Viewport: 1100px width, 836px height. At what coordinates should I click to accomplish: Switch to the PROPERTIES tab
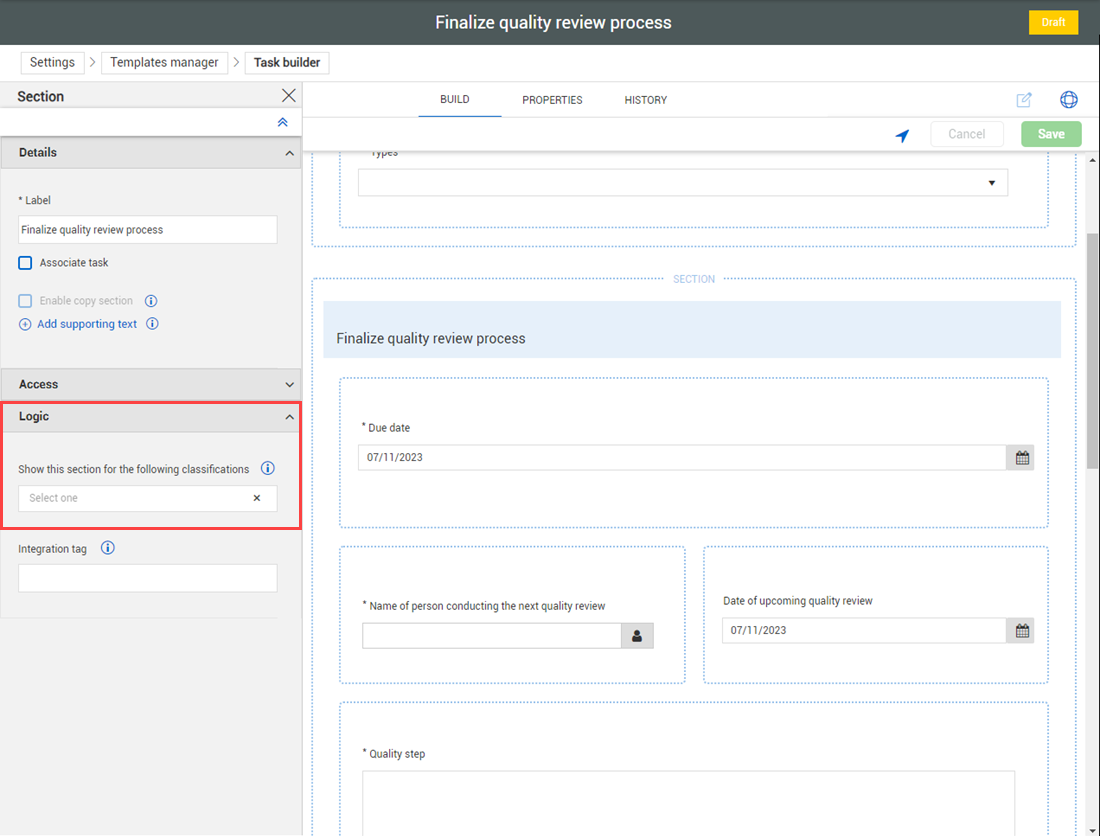552,100
